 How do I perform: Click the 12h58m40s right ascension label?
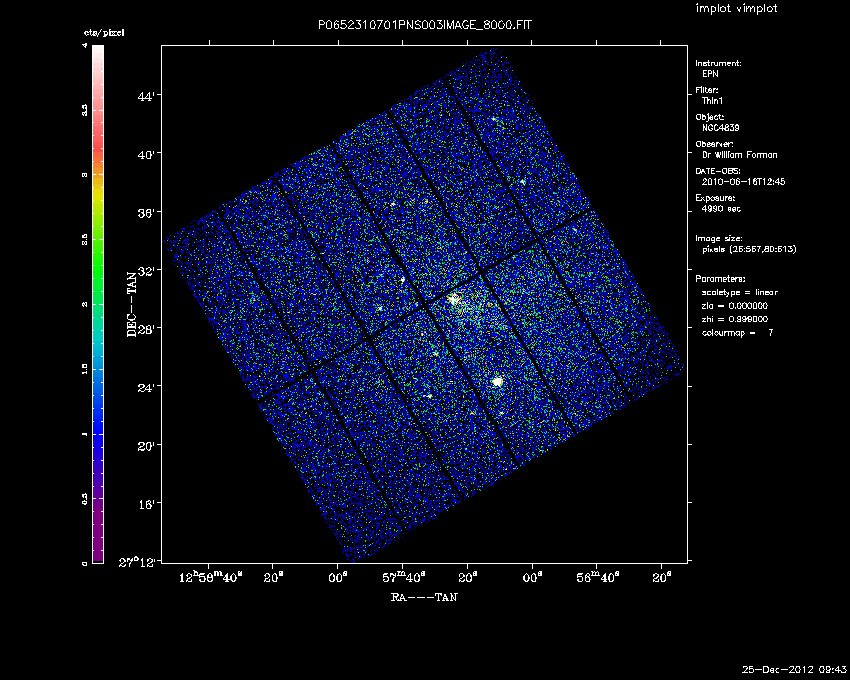210,577
